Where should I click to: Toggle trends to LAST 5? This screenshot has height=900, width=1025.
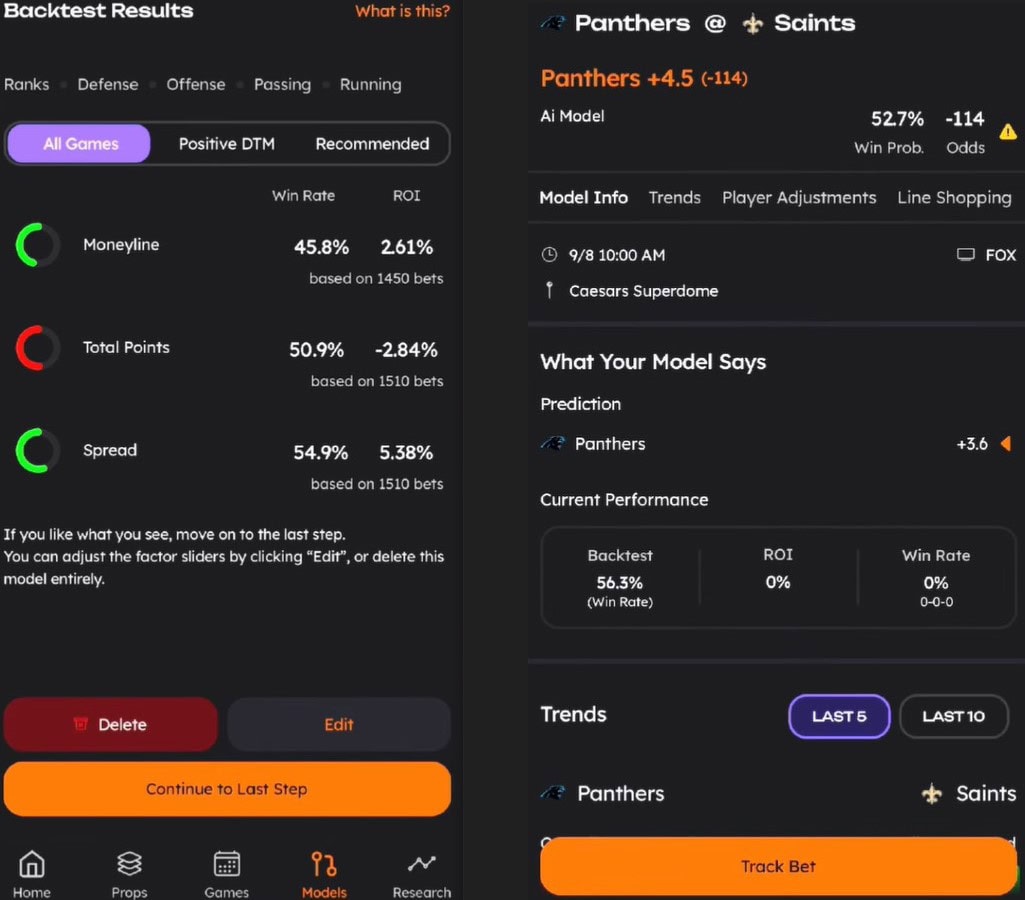coord(839,716)
